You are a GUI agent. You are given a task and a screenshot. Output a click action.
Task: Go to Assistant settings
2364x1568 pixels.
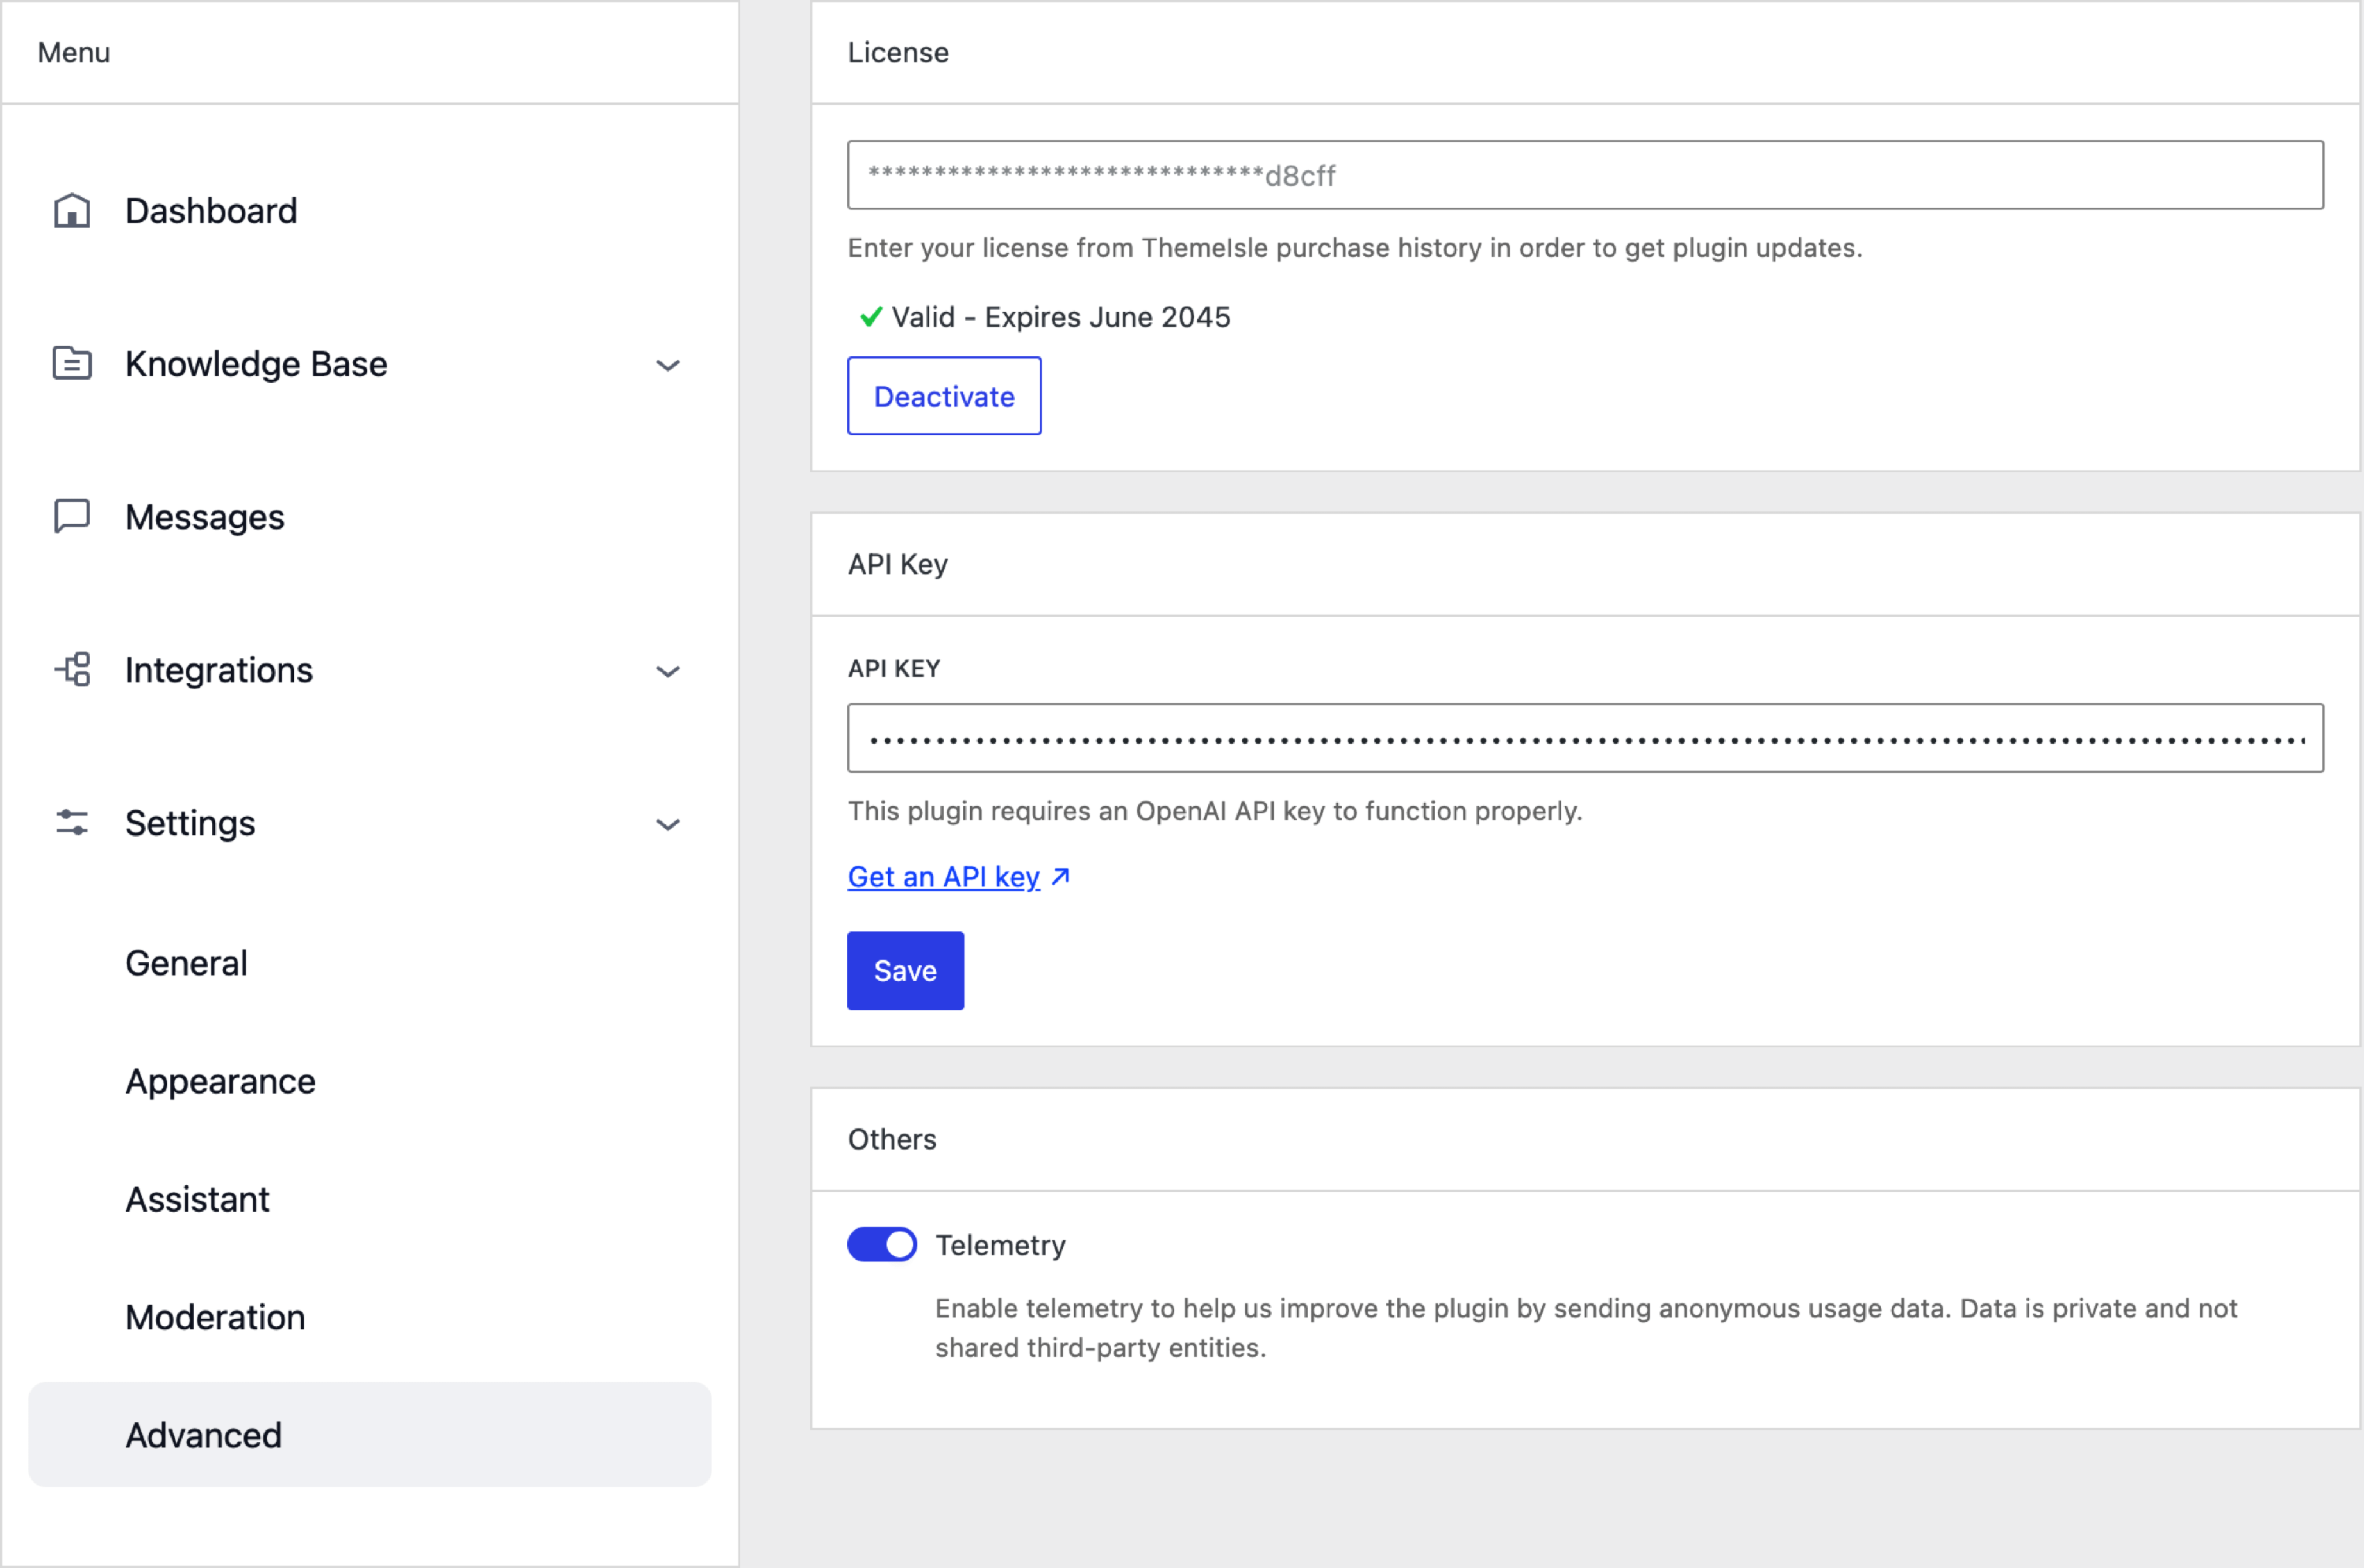(197, 1199)
